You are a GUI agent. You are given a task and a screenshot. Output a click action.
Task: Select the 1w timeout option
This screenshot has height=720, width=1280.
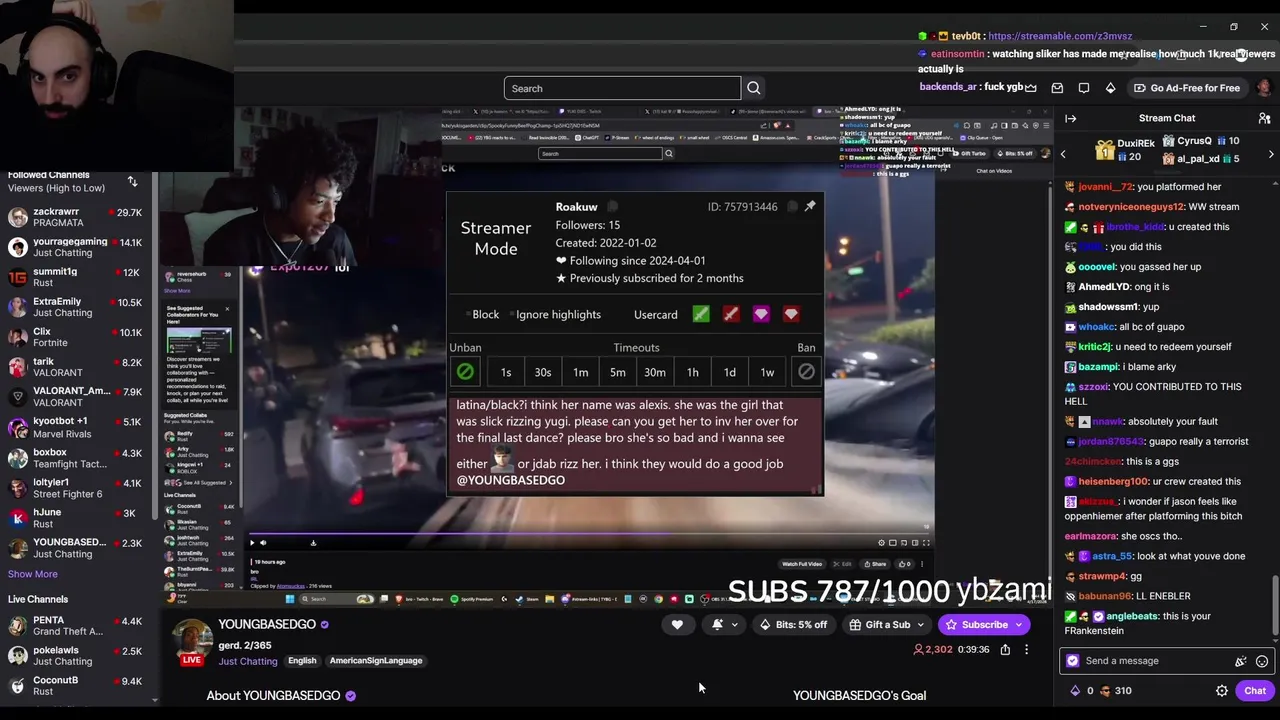(767, 372)
